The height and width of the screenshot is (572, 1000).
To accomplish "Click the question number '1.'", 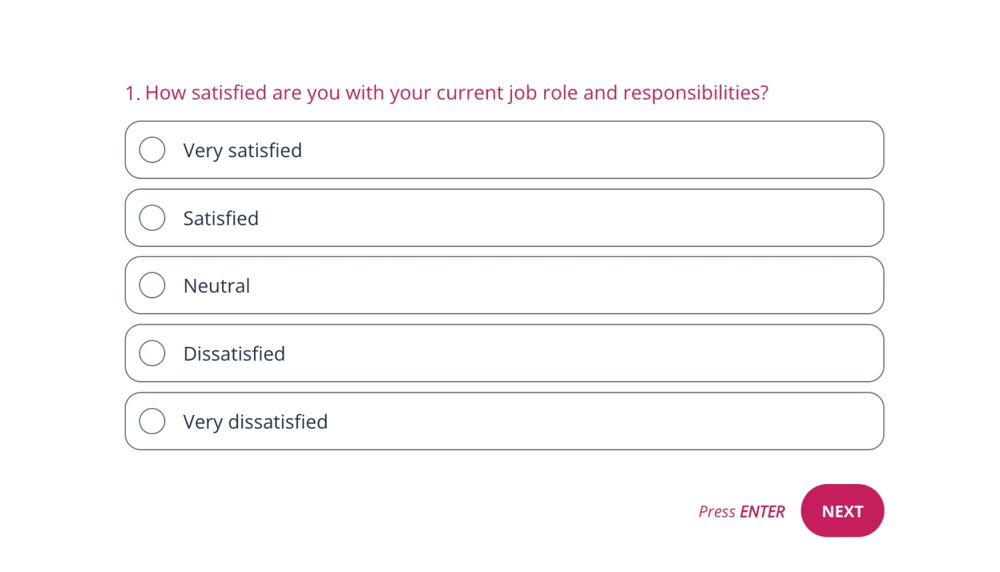I will pyautogui.click(x=132, y=93).
